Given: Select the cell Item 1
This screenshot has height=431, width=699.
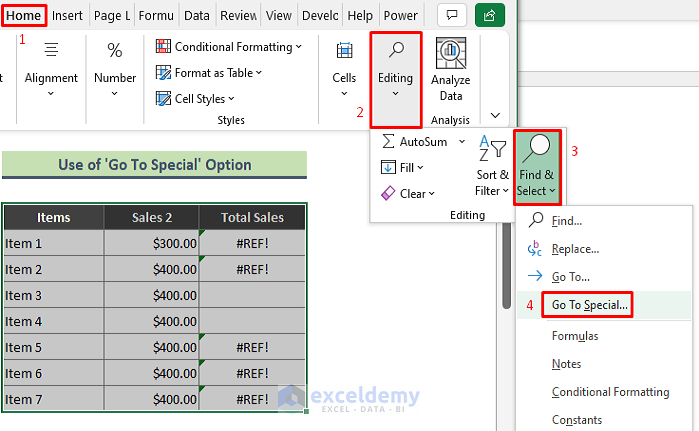Looking at the screenshot, I should [x=53, y=243].
